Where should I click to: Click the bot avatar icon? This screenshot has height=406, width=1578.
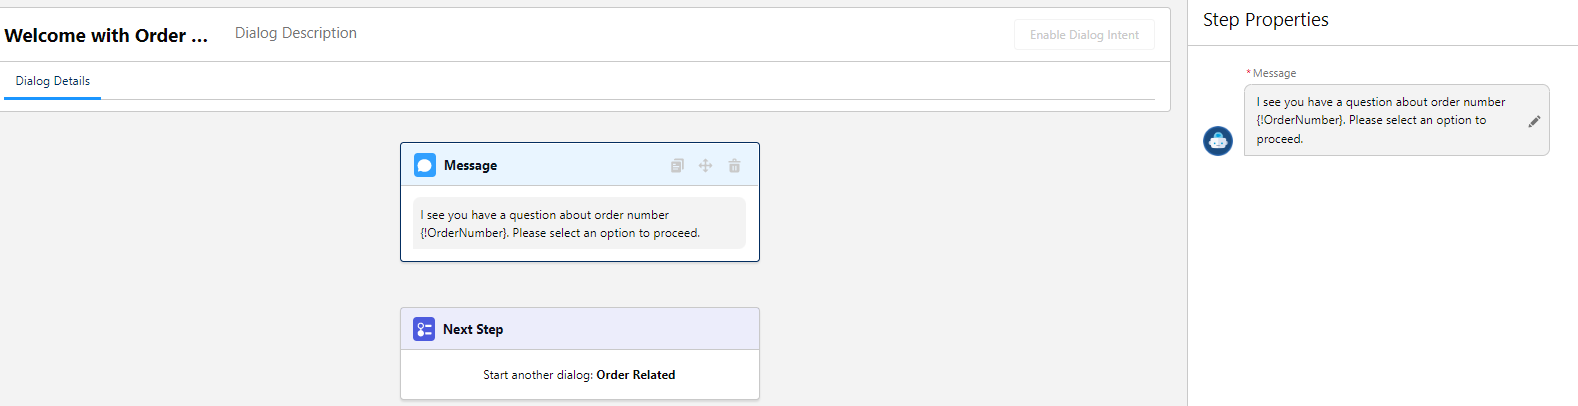point(1217,141)
